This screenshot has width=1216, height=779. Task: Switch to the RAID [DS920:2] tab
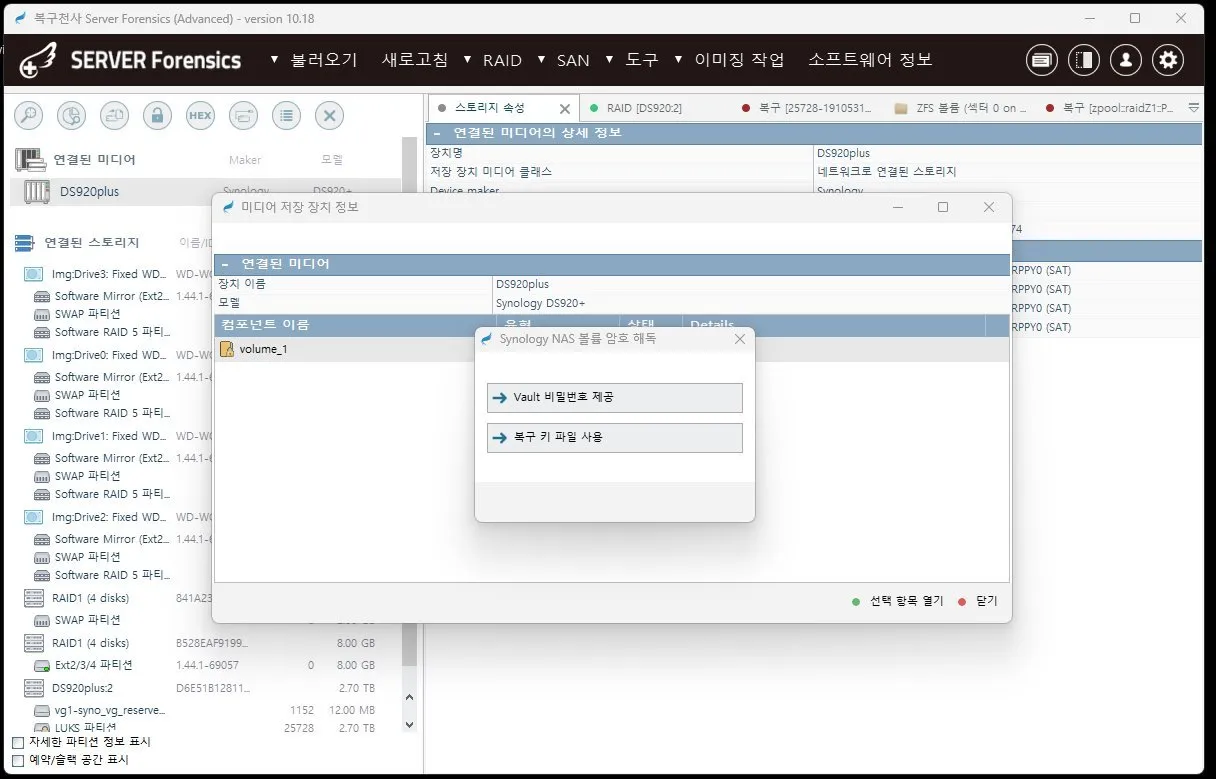644,108
